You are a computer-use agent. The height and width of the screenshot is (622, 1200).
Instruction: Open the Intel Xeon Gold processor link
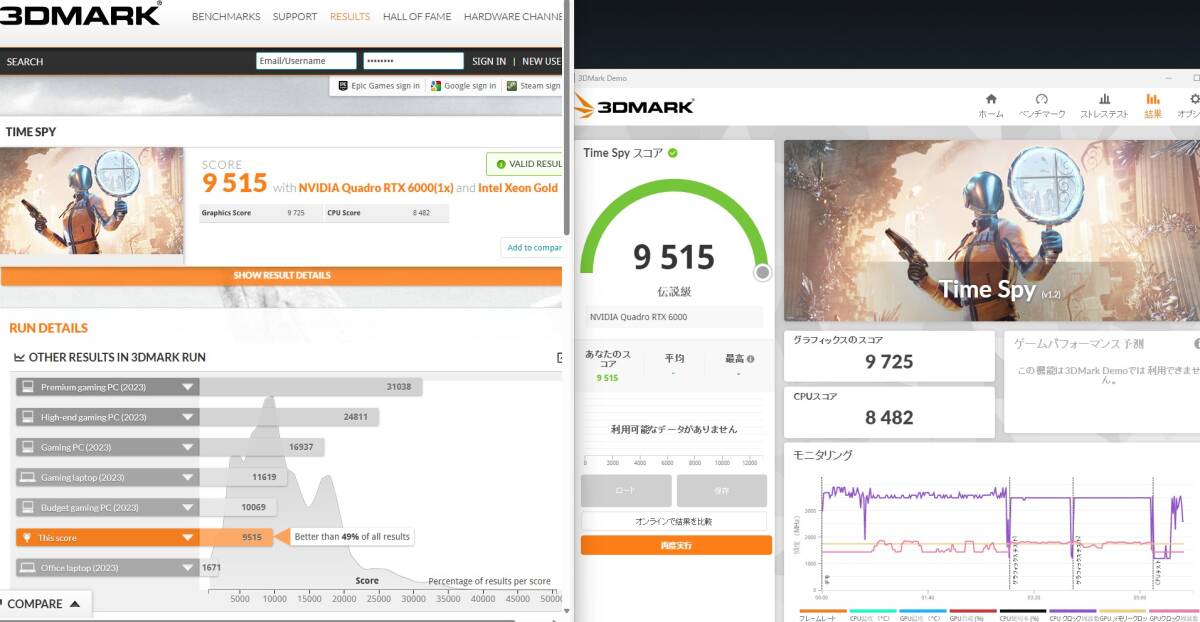[518, 187]
